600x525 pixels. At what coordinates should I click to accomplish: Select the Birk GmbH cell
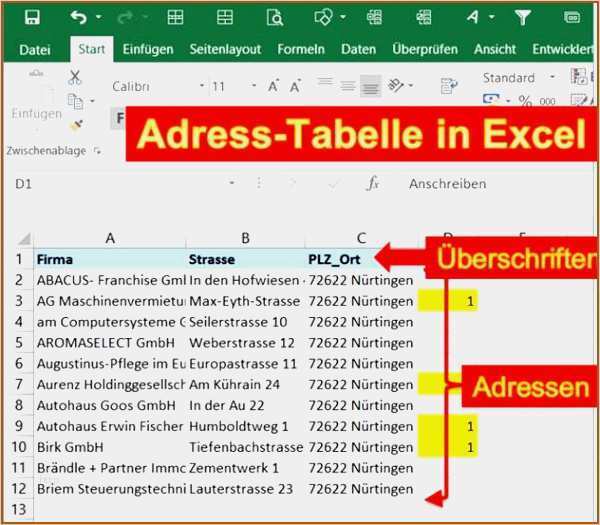click(110, 447)
